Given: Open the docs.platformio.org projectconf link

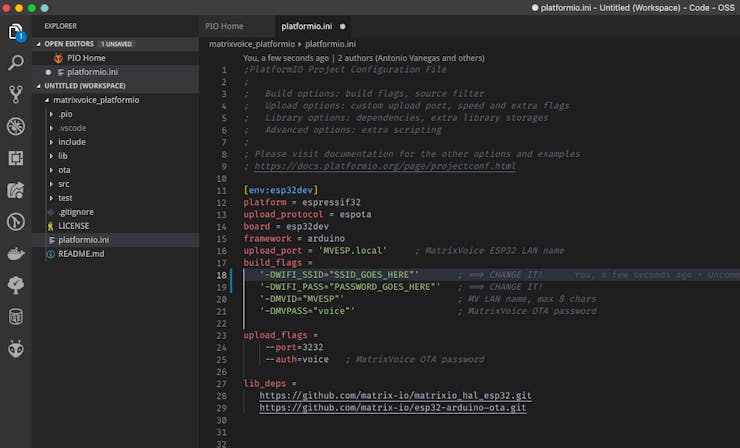Looking at the screenshot, I should point(385,166).
